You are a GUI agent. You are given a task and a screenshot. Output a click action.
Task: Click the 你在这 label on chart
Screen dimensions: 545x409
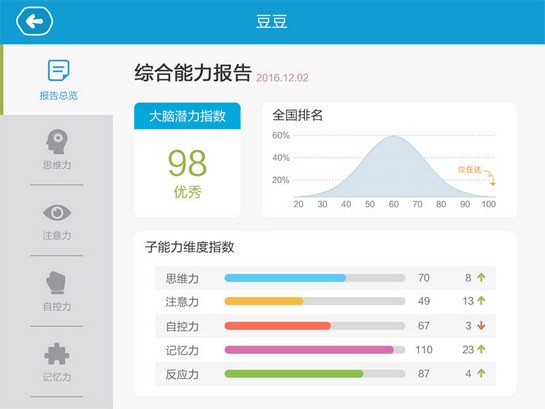469,170
